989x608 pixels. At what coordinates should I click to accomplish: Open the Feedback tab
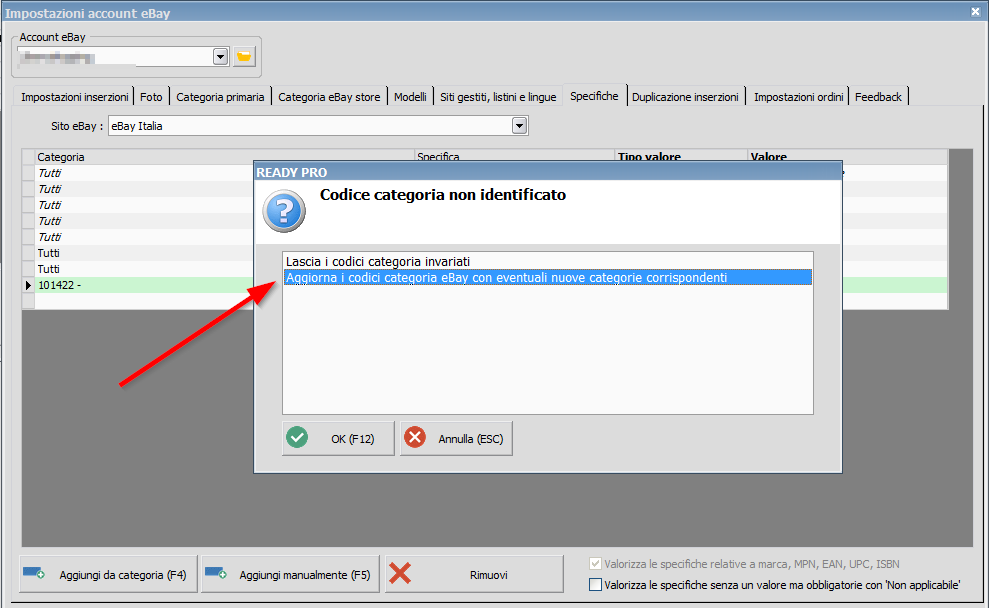(x=879, y=96)
